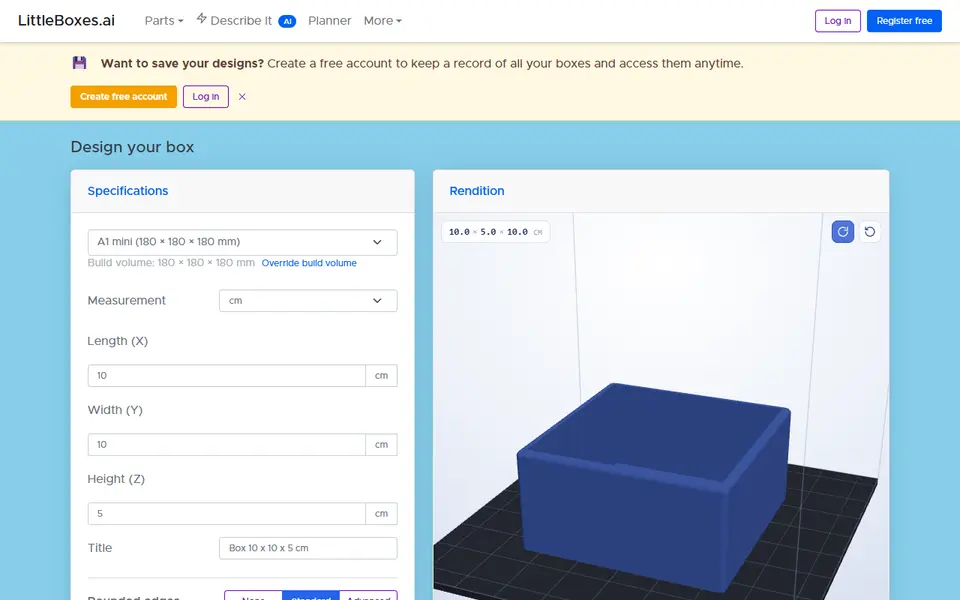Click the Create free account button
Viewport: 960px width, 600px height.
click(124, 97)
